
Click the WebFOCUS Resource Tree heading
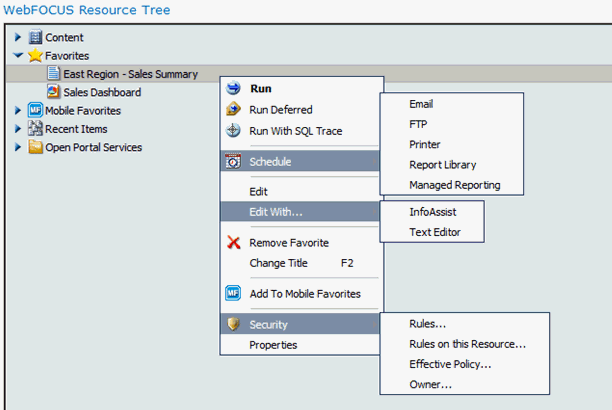coord(87,10)
